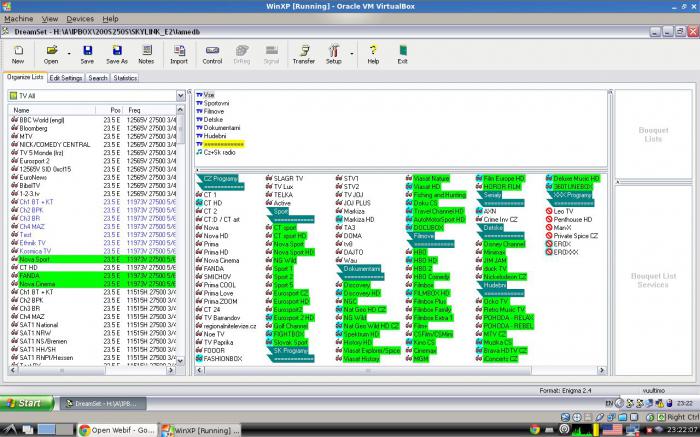The width and height of the screenshot is (700, 437).
Task: Expand the Setup button dropdown arrow
Action: coord(352,54)
